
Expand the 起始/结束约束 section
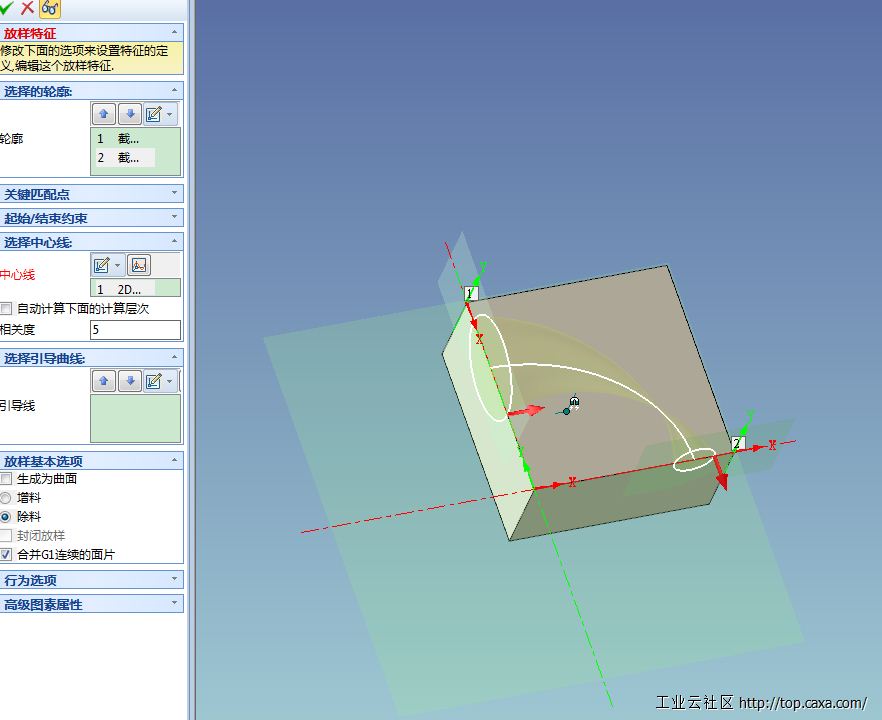pyautogui.click(x=92, y=218)
